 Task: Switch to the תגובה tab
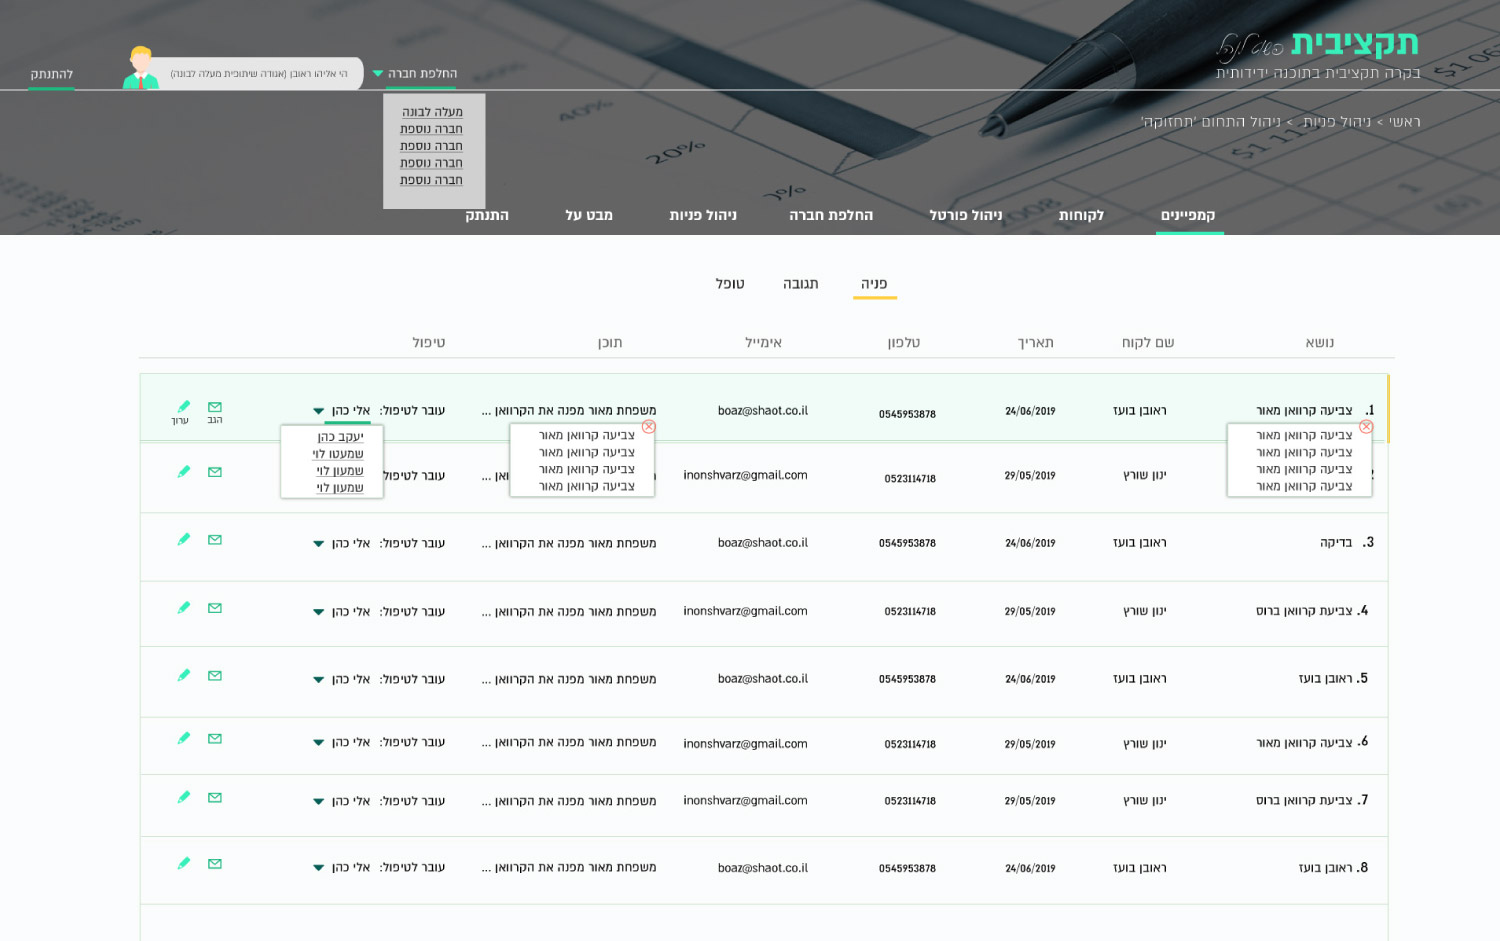801,284
